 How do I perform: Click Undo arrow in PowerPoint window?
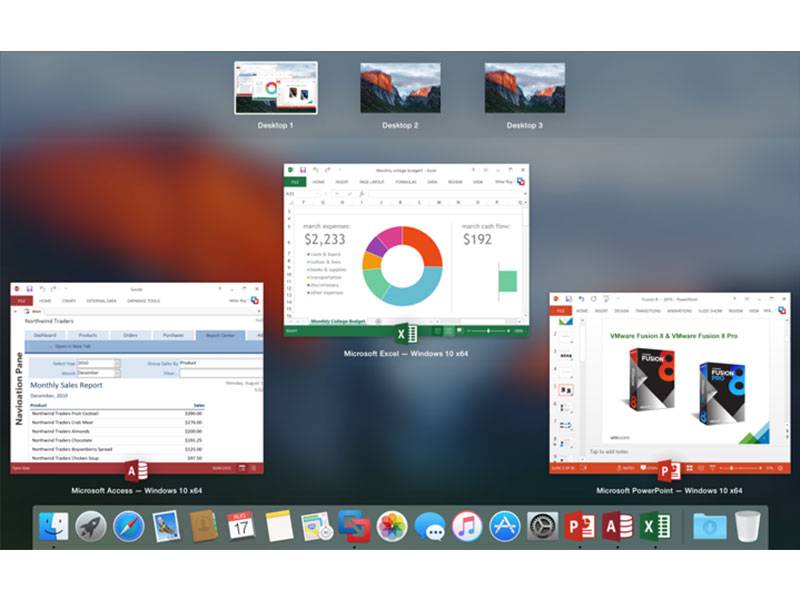581,298
